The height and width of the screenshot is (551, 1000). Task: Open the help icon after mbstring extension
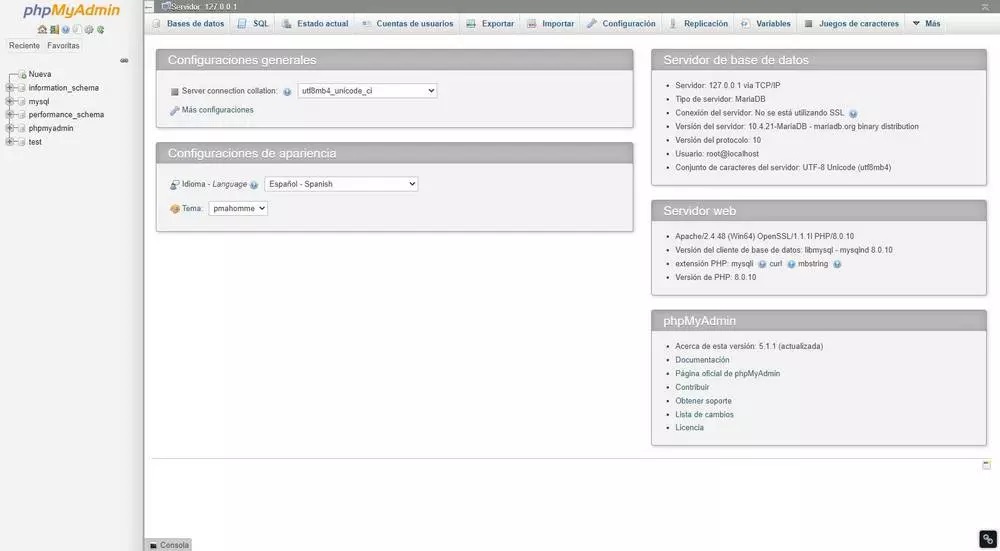837,264
